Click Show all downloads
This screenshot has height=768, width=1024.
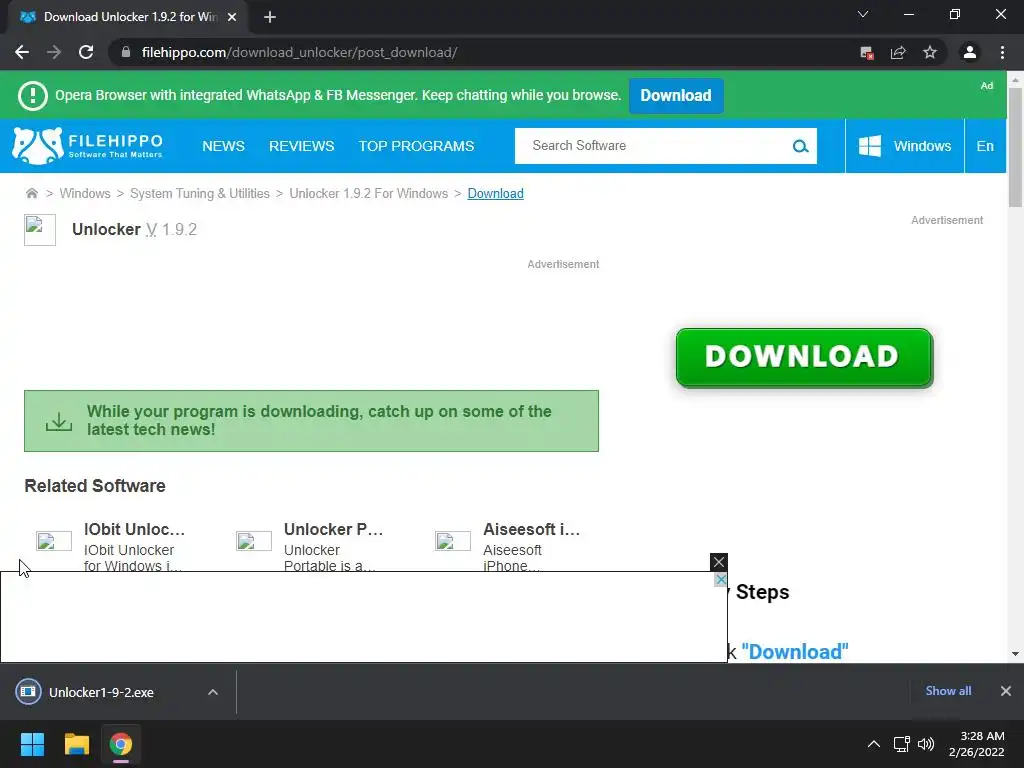tap(948, 691)
